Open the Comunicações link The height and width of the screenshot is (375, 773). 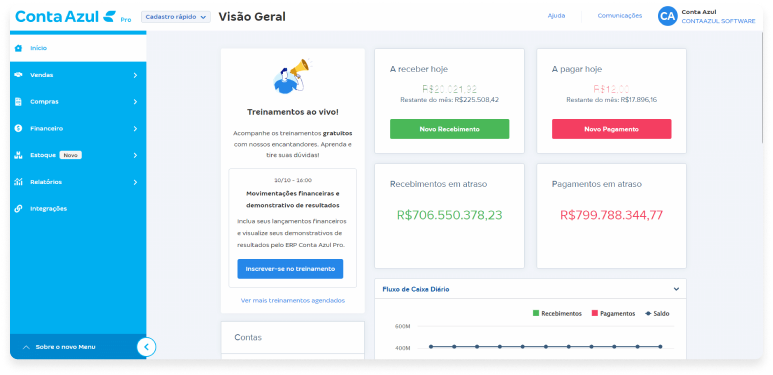620,16
